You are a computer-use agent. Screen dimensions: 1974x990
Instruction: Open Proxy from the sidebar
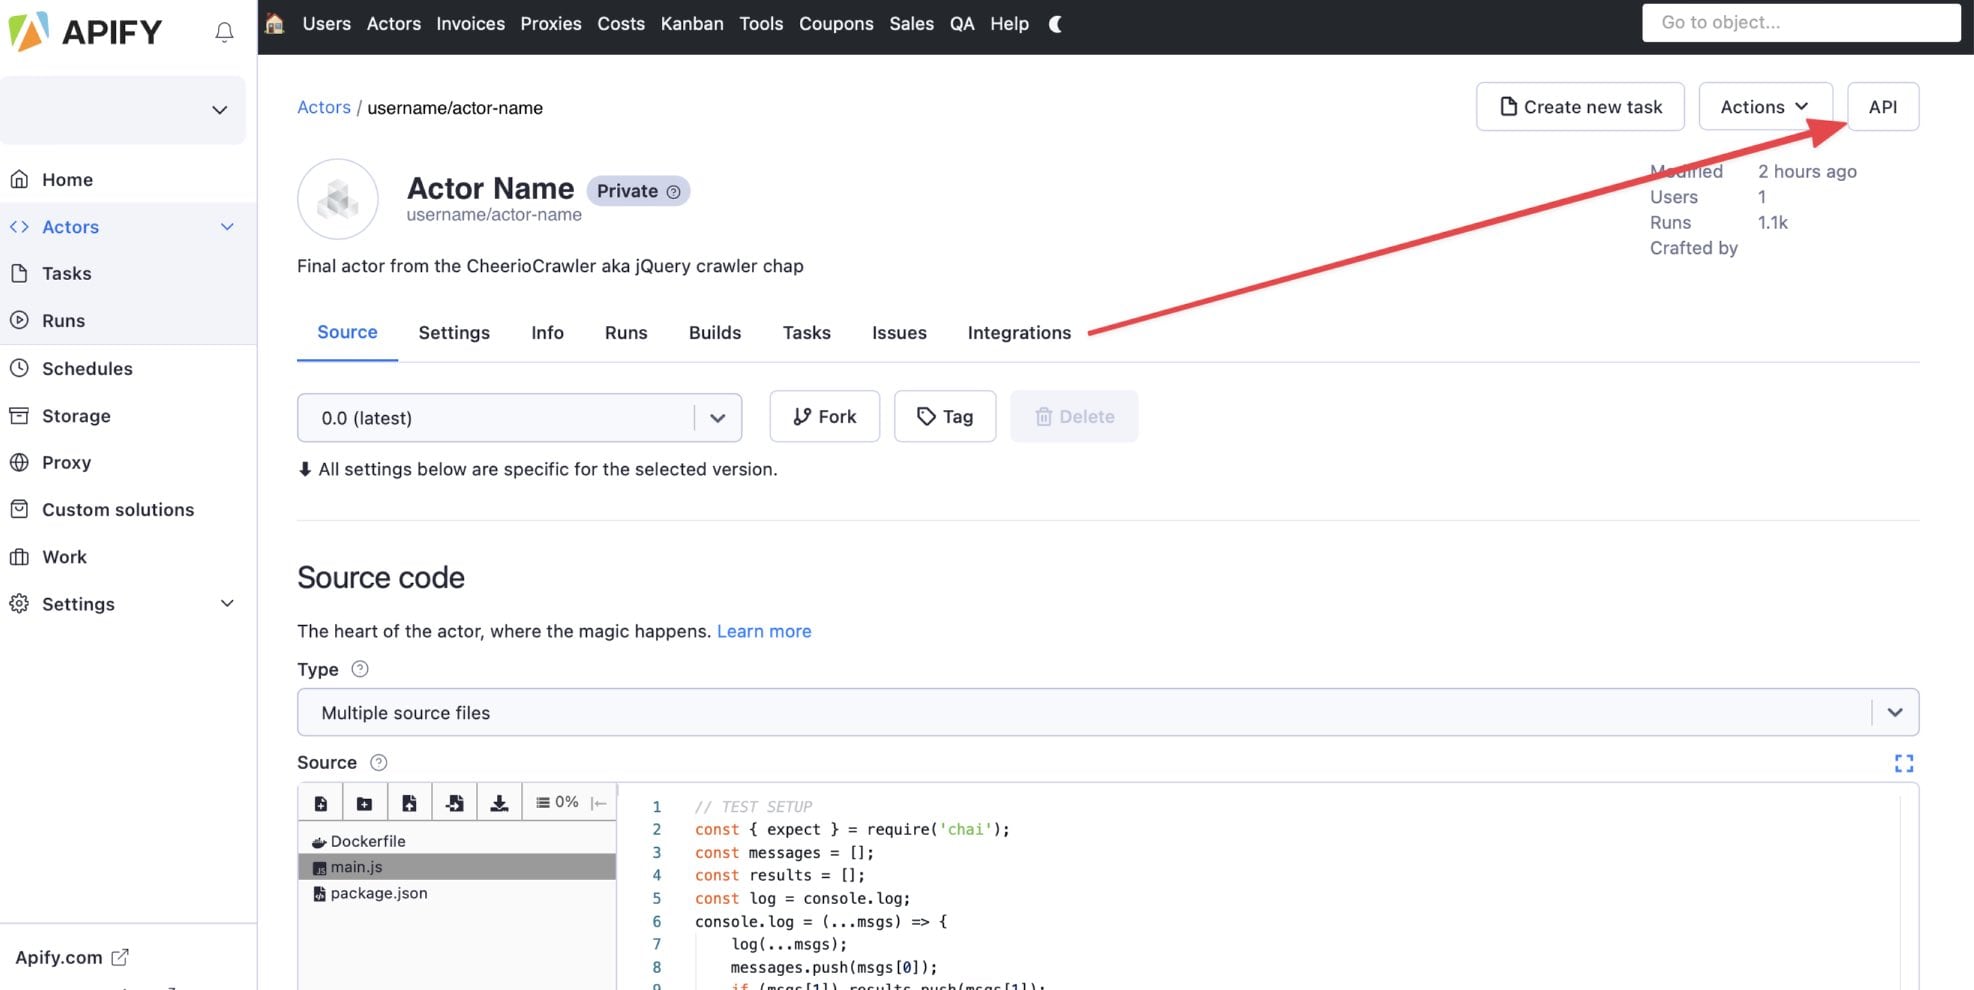coord(66,462)
